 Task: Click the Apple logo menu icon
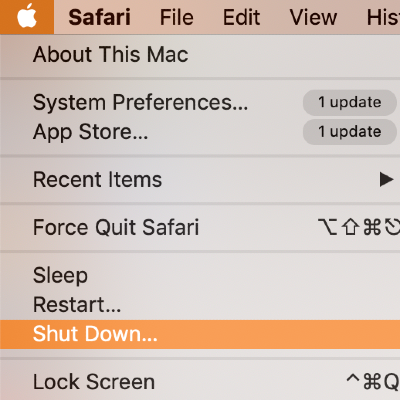coord(27,17)
